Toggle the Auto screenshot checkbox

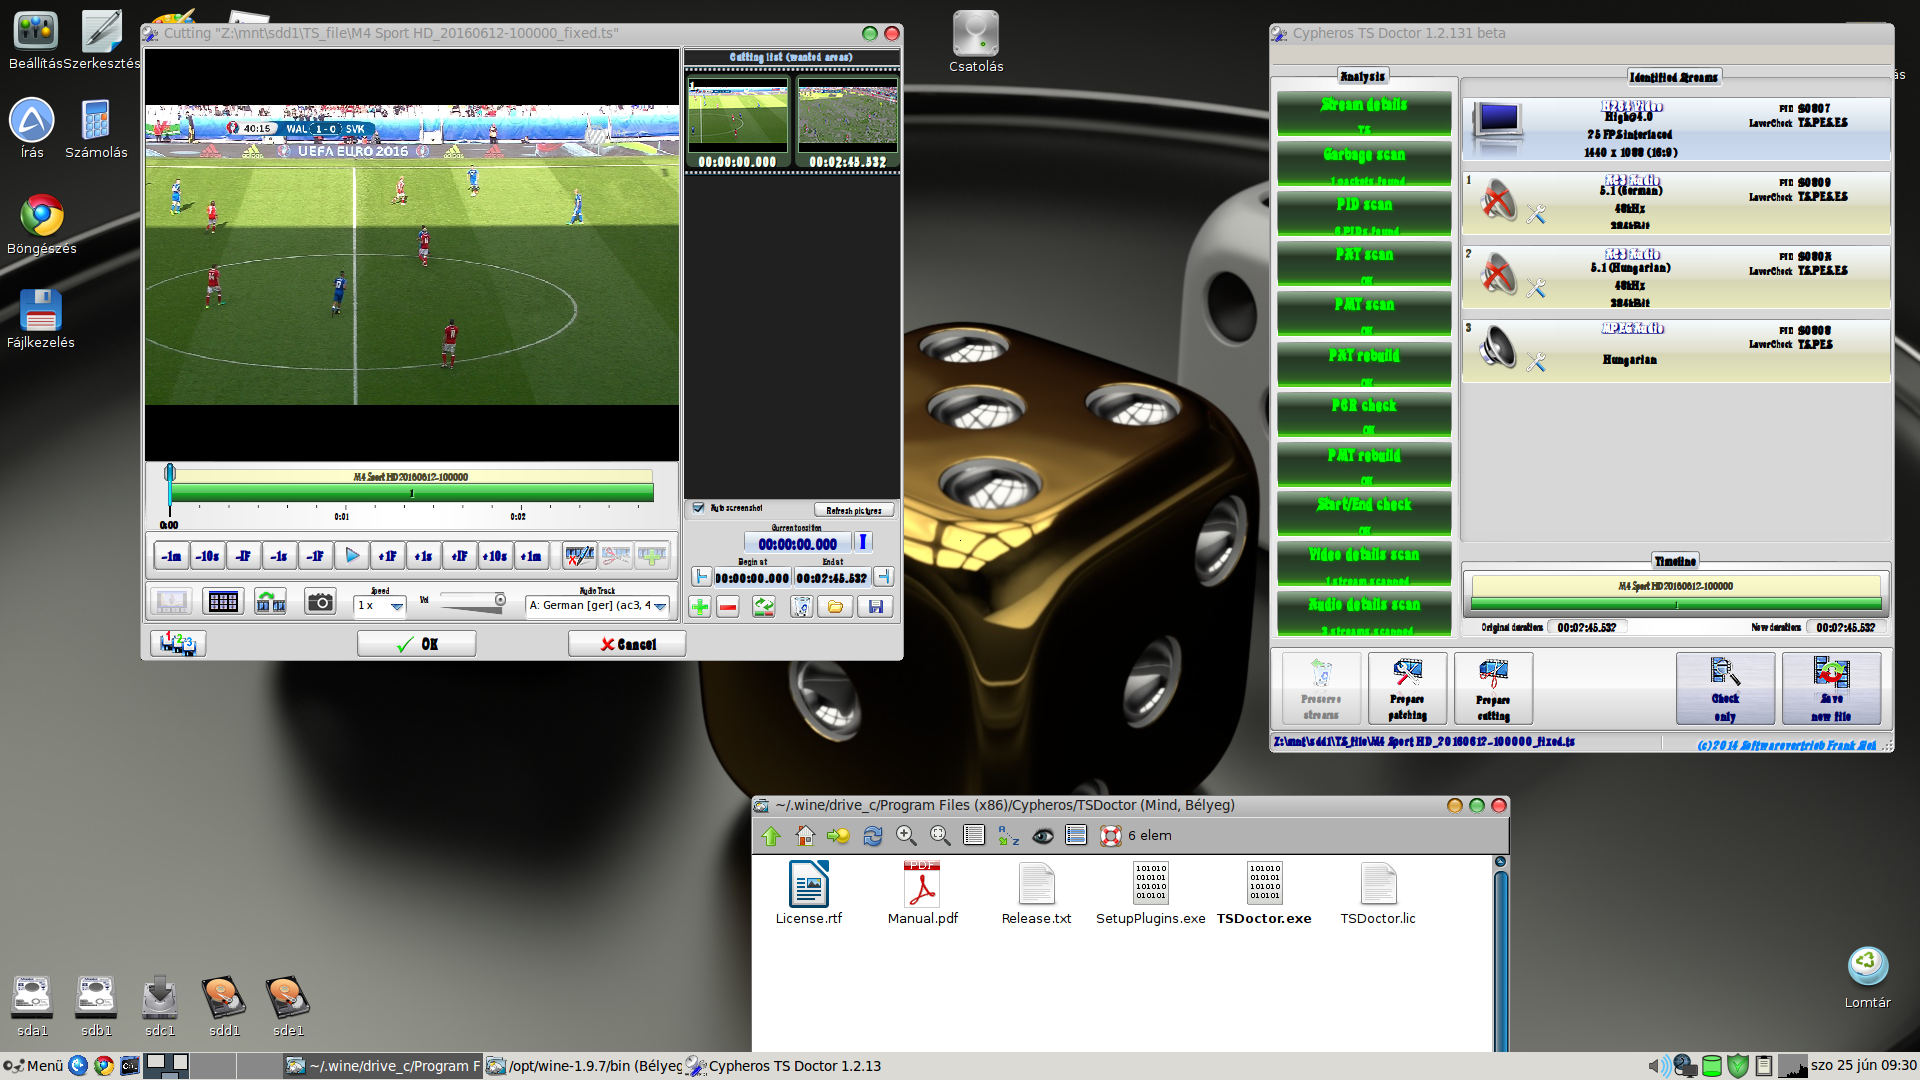[698, 508]
